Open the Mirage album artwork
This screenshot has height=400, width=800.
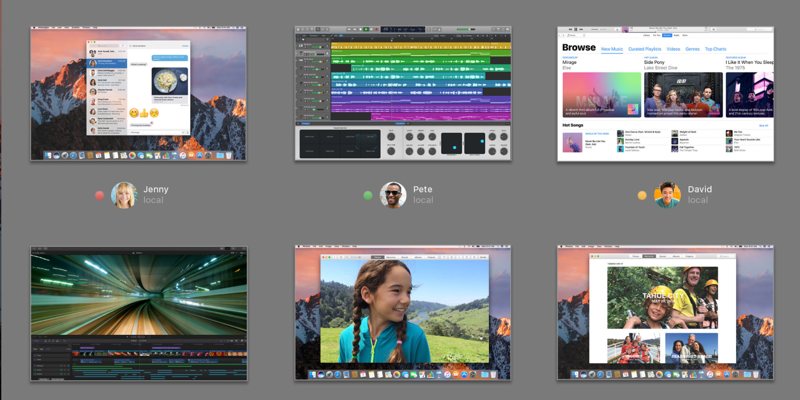click(600, 94)
